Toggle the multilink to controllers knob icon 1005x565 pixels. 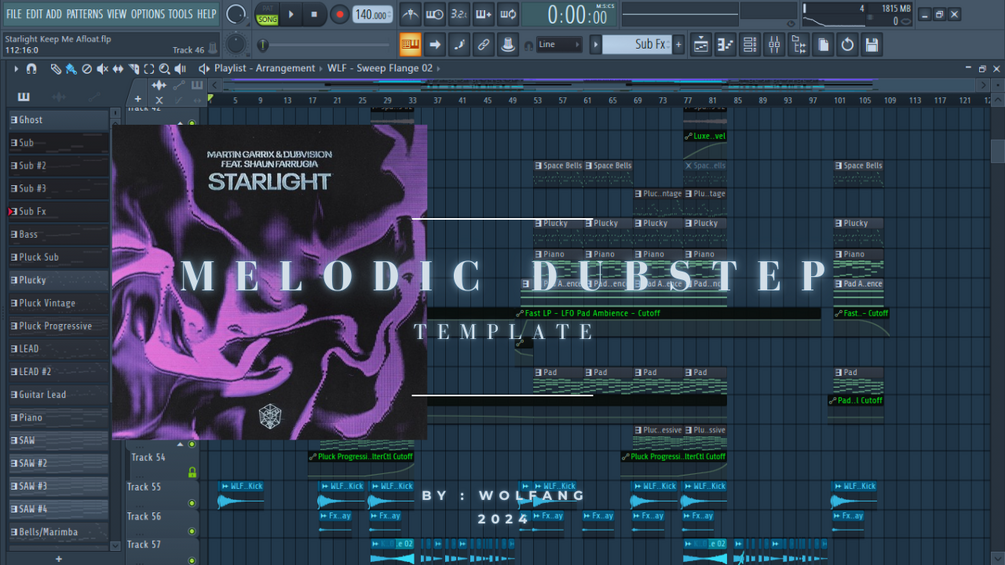pyautogui.click(x=508, y=45)
